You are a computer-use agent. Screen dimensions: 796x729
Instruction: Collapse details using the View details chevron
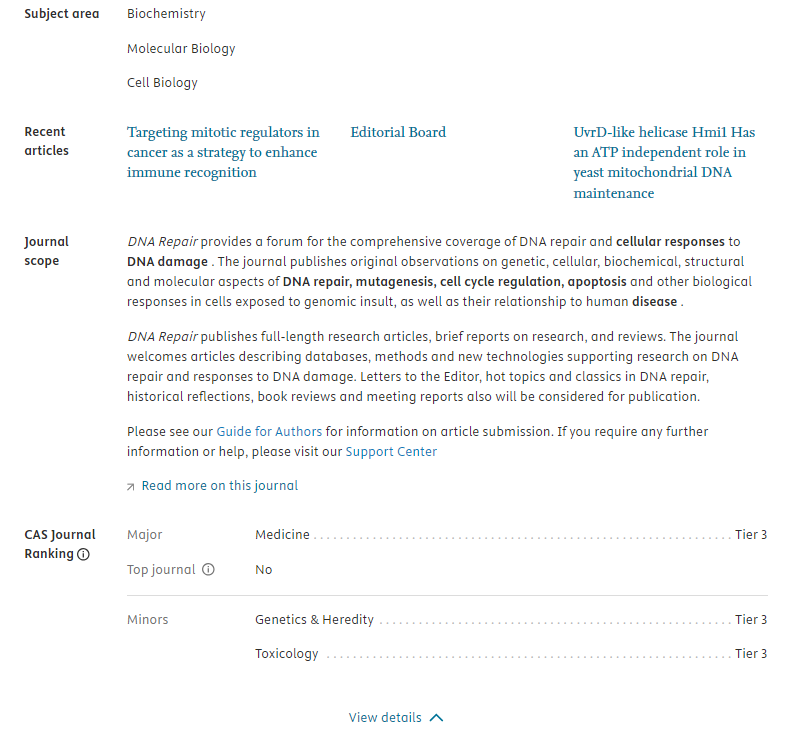click(435, 718)
